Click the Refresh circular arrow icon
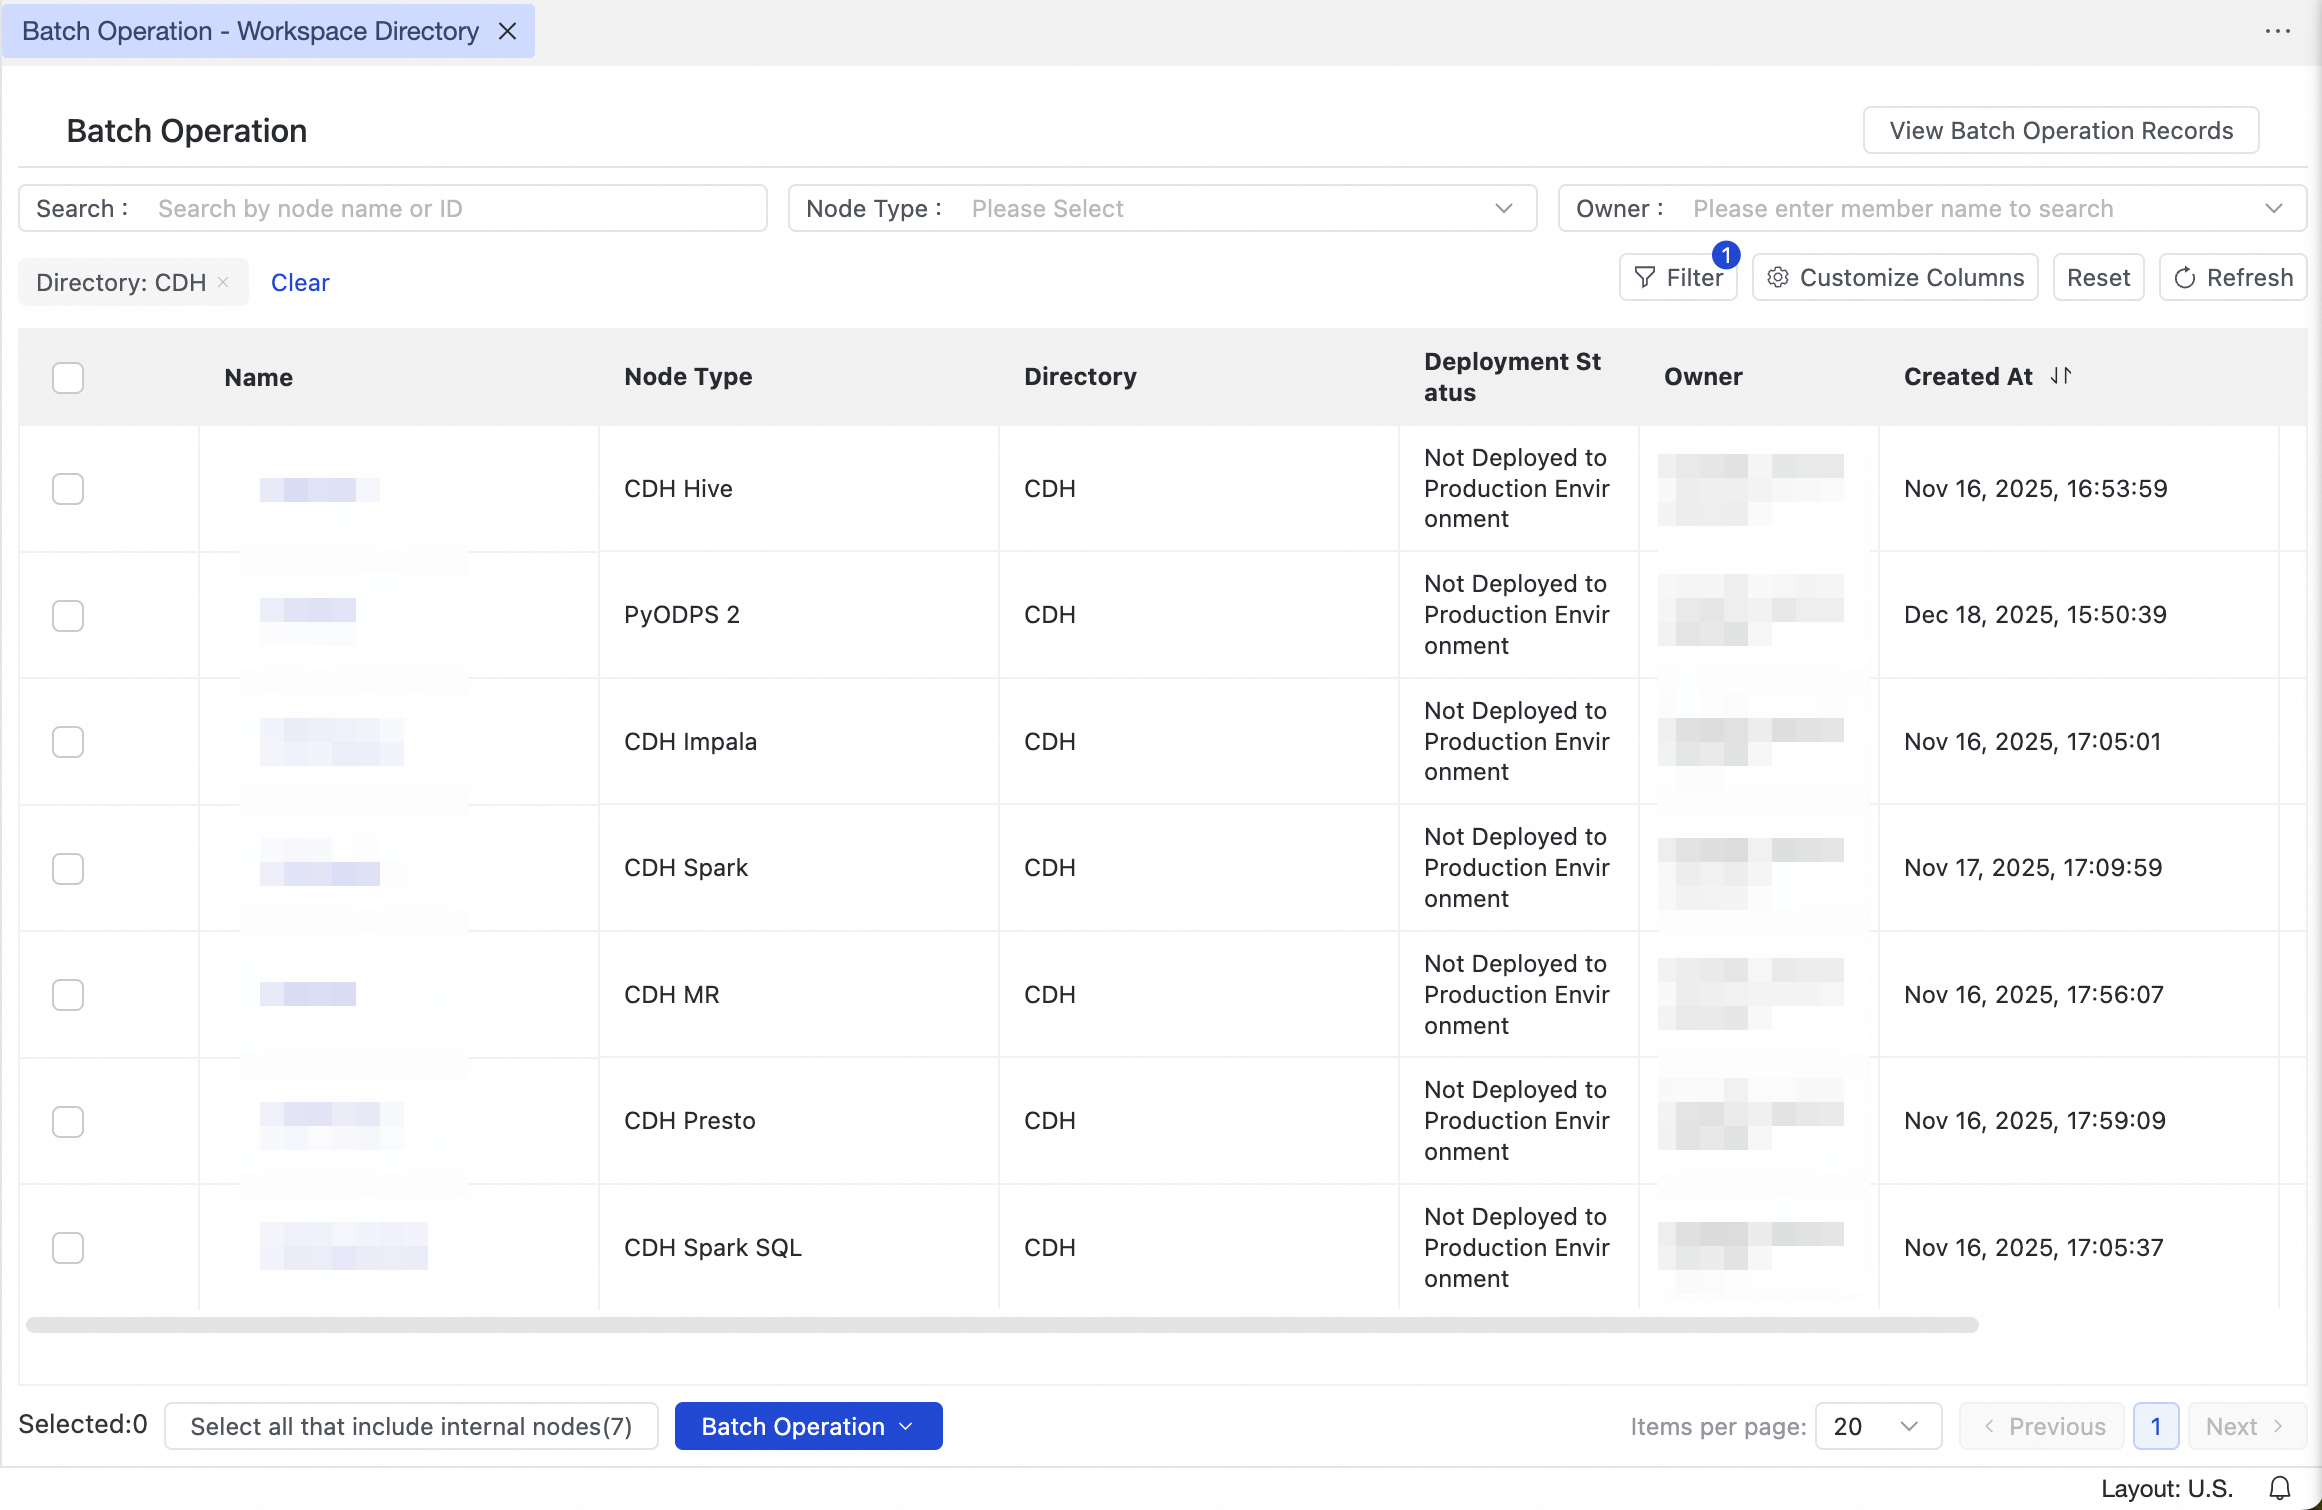2322x1510 pixels. coord(2185,278)
